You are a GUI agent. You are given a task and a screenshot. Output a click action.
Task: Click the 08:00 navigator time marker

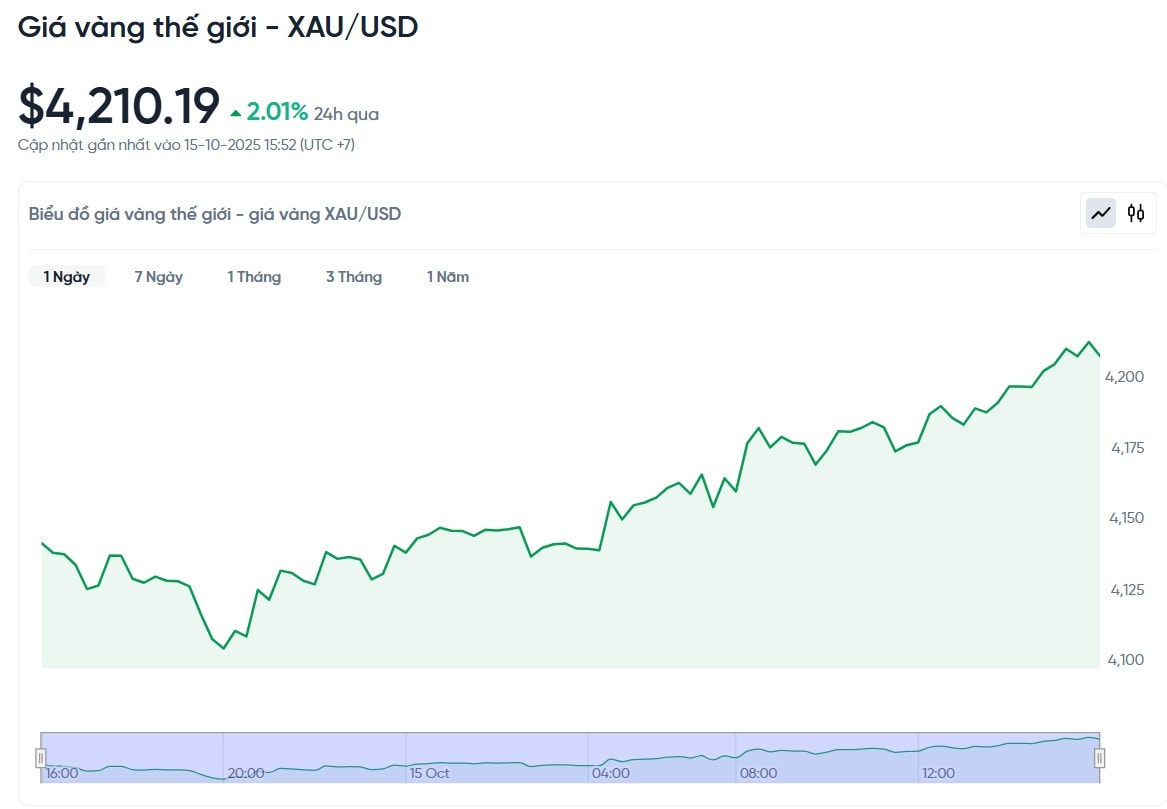758,773
